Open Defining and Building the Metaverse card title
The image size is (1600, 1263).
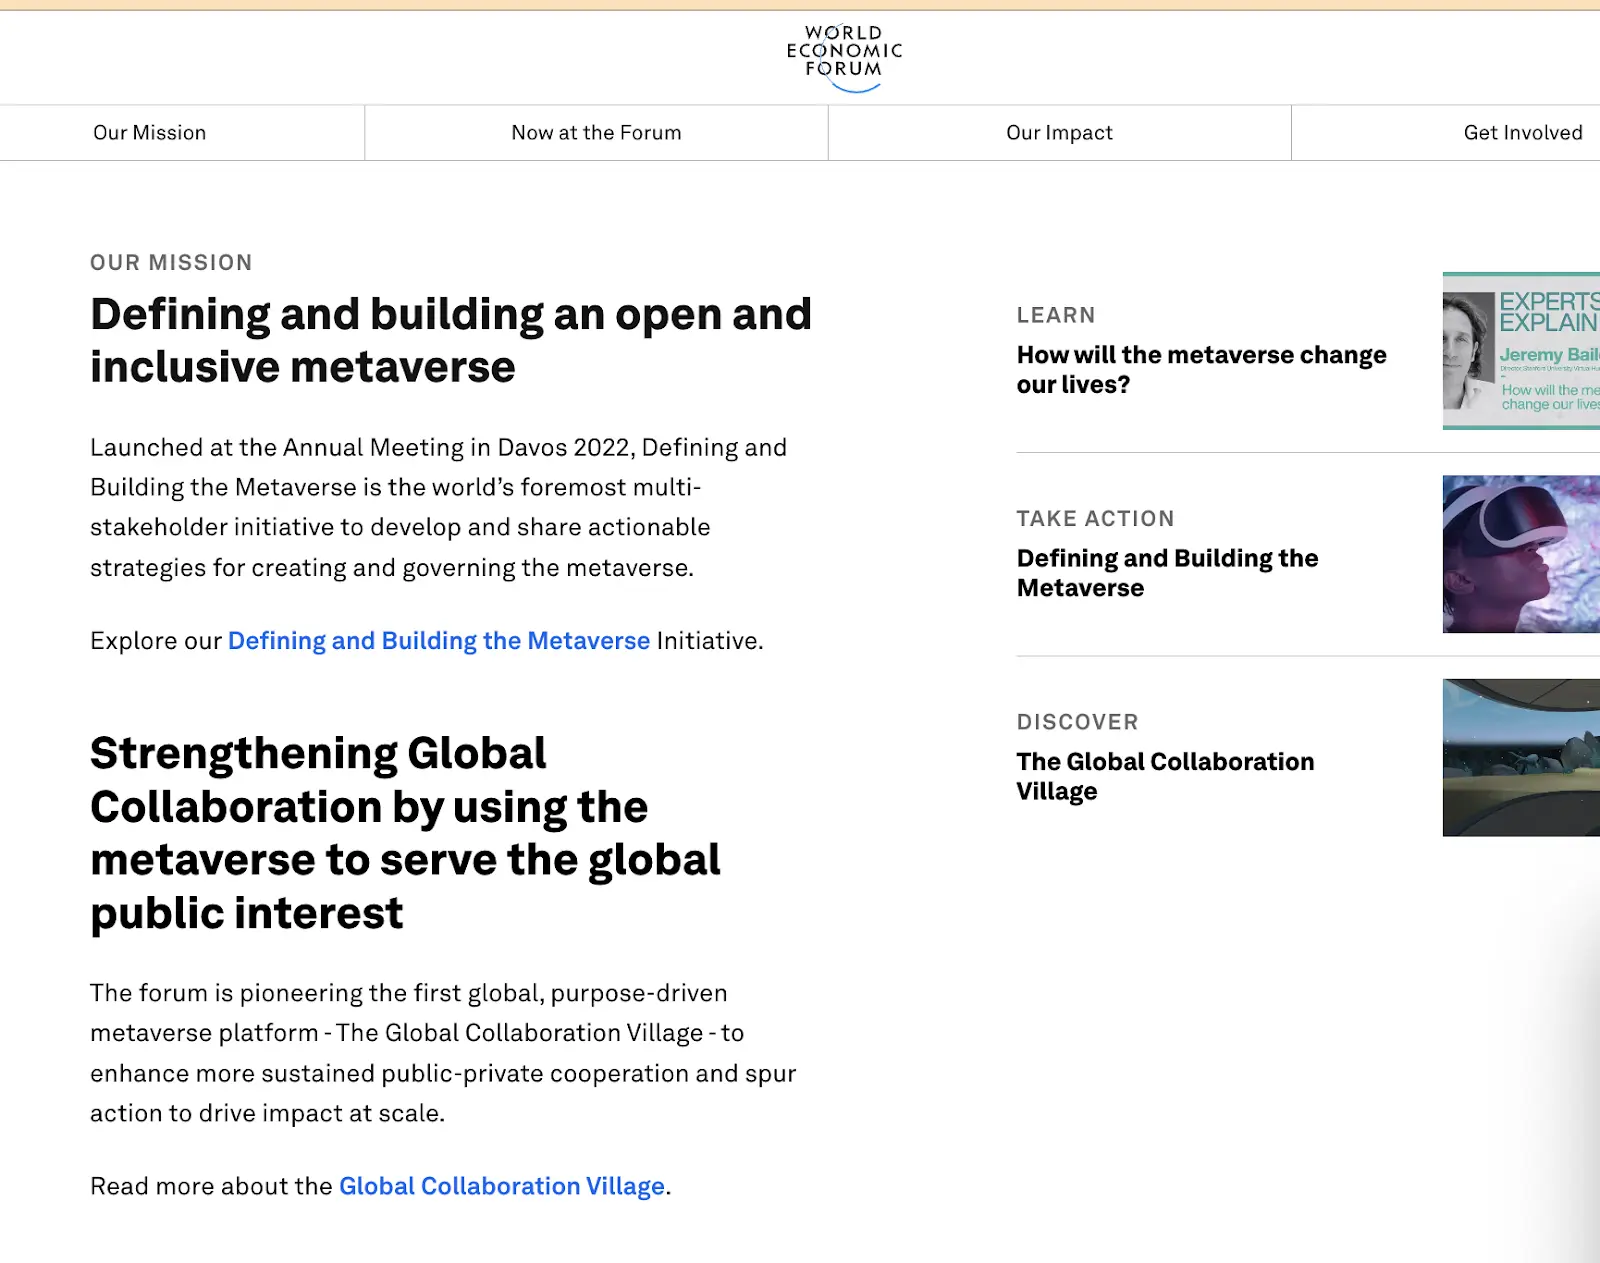click(x=1167, y=573)
